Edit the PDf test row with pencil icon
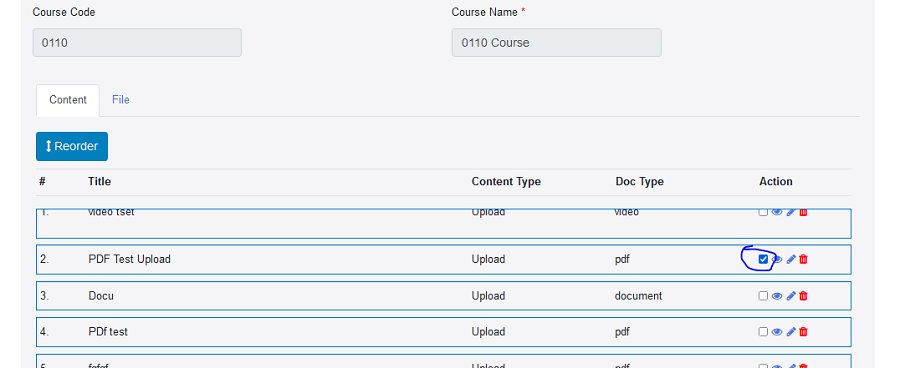 pos(791,332)
